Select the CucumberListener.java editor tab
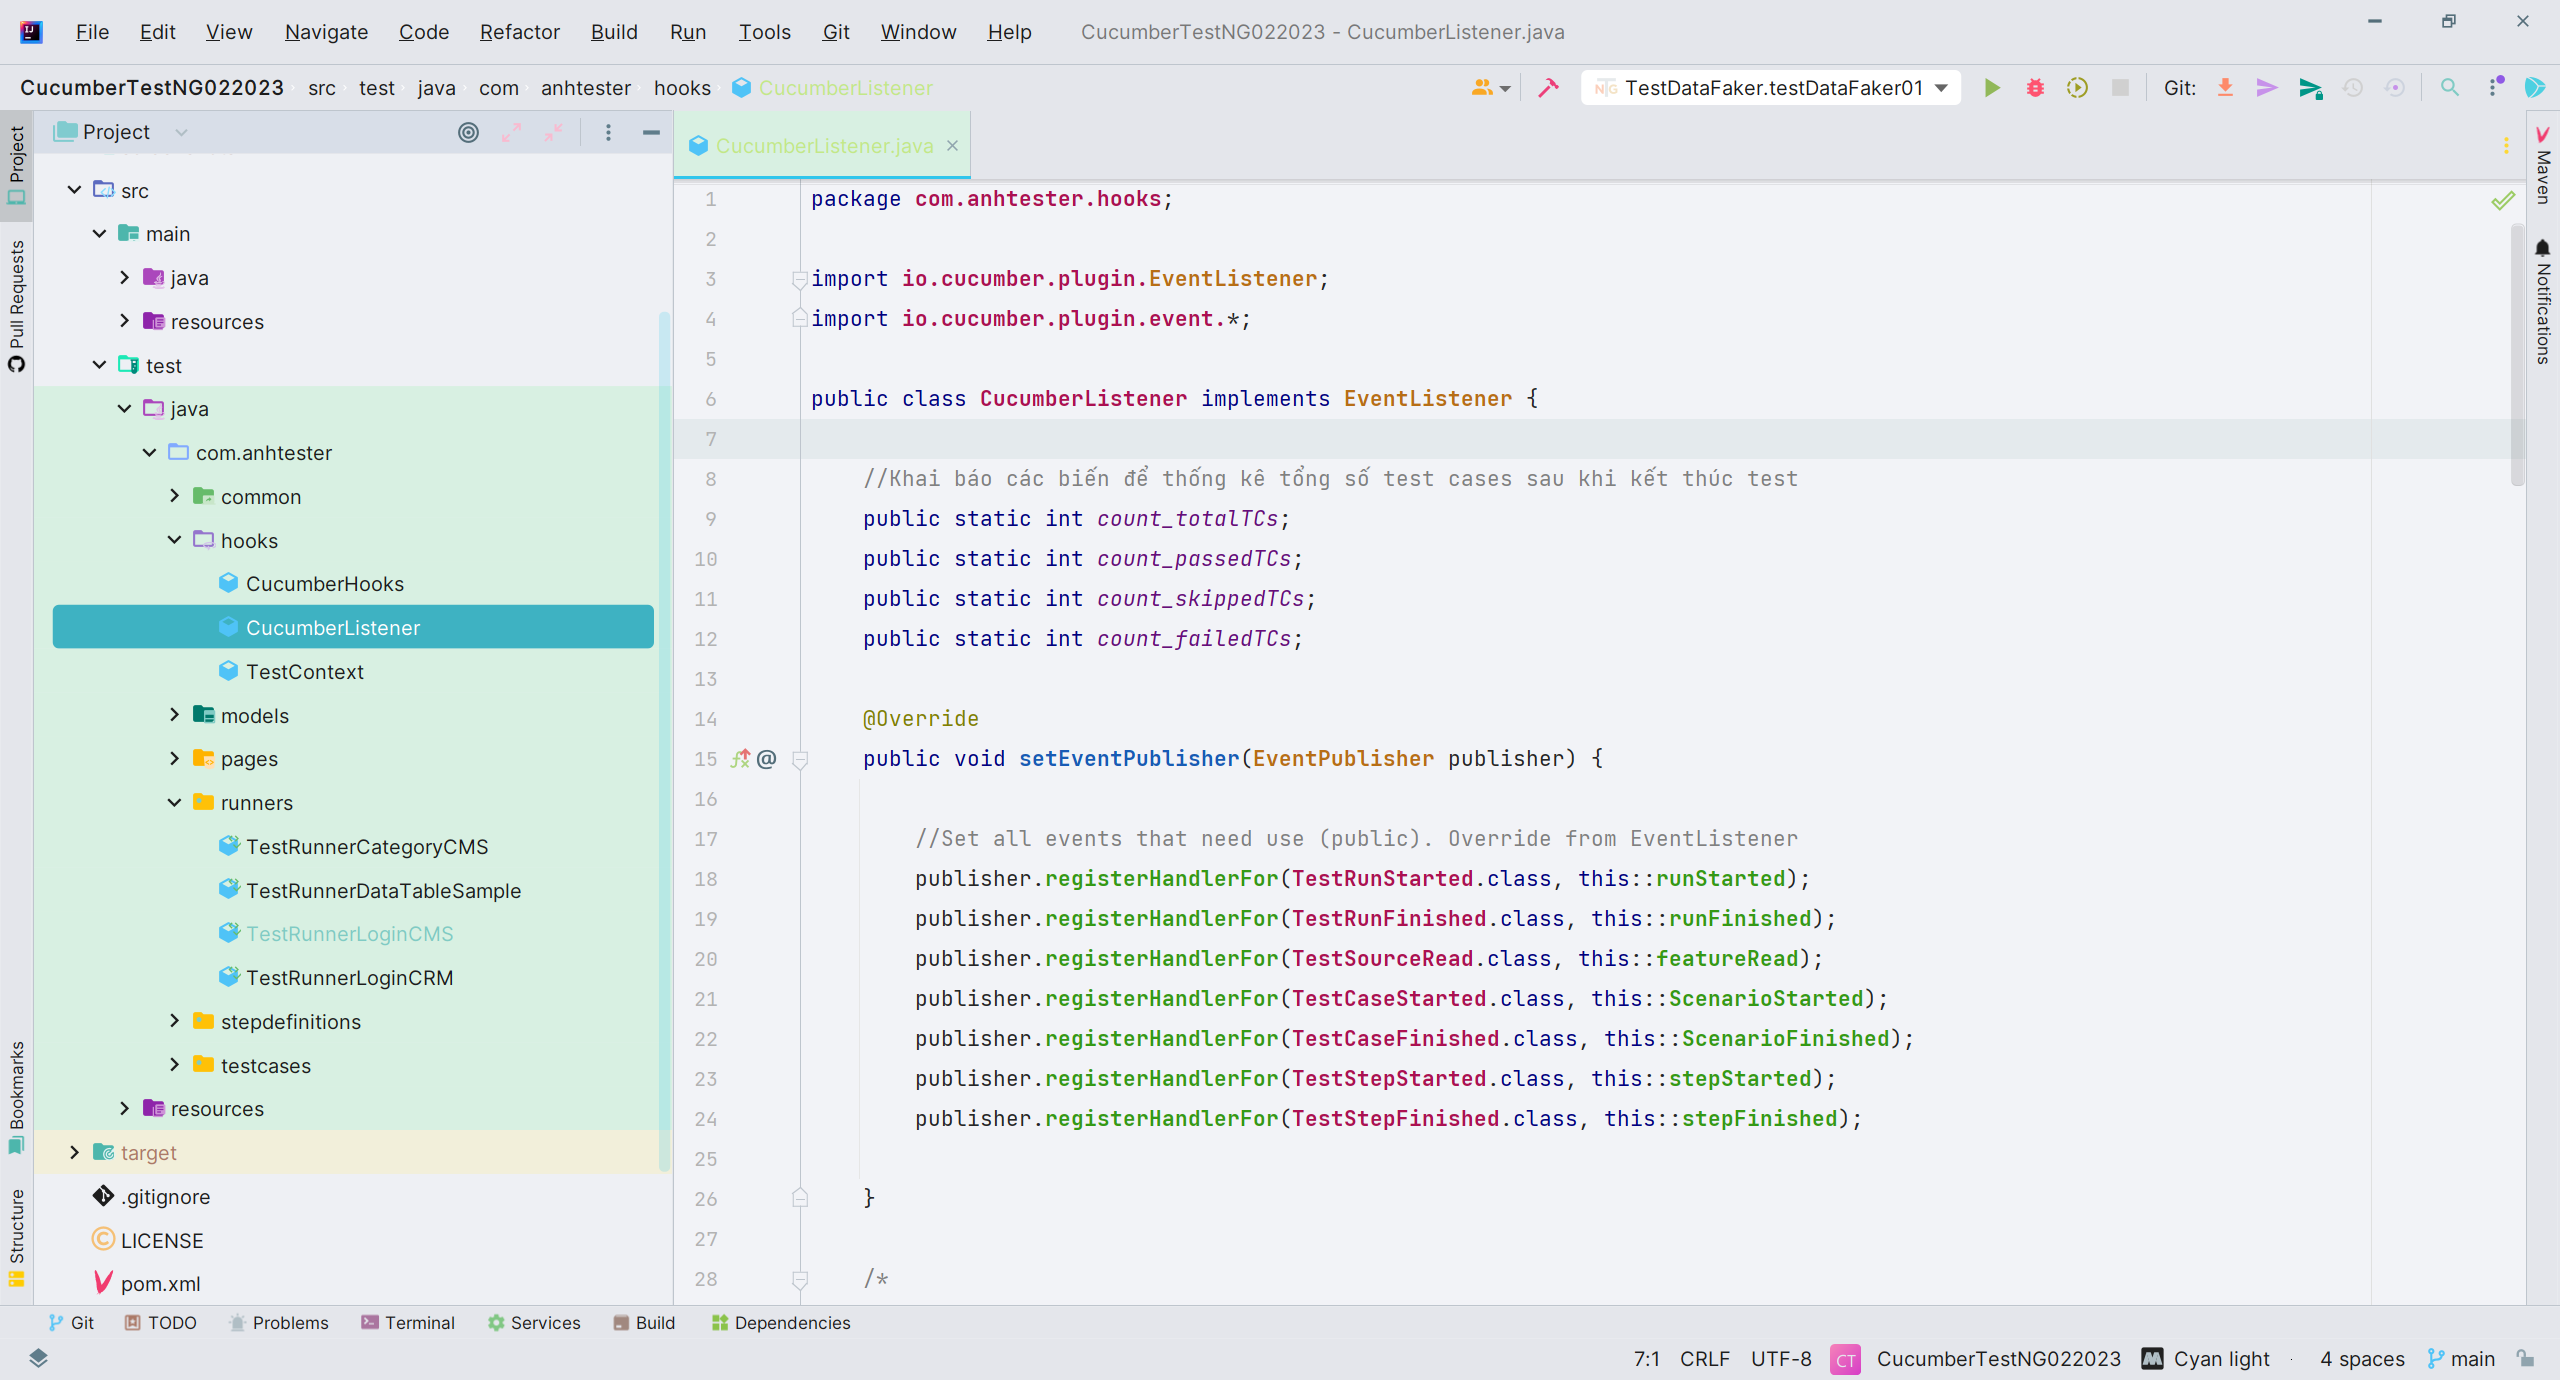This screenshot has height=1380, width=2560. pyautogui.click(x=824, y=146)
